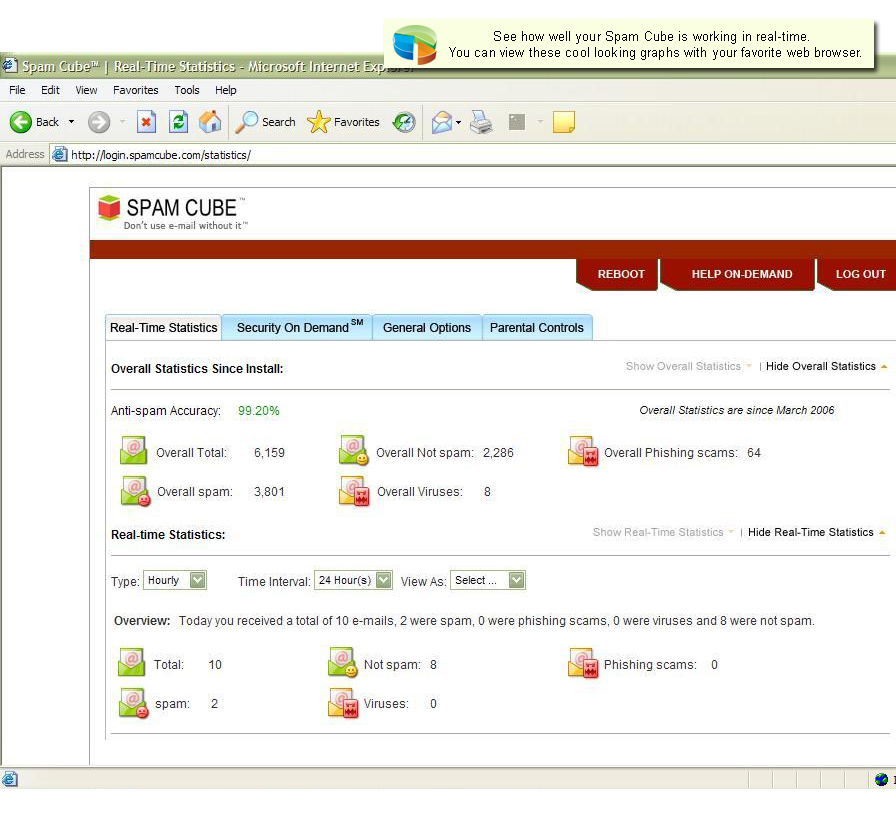Viewport: 896px width, 830px height.
Task: Click the Phishing scams envelope icon
Action: [x=583, y=662]
